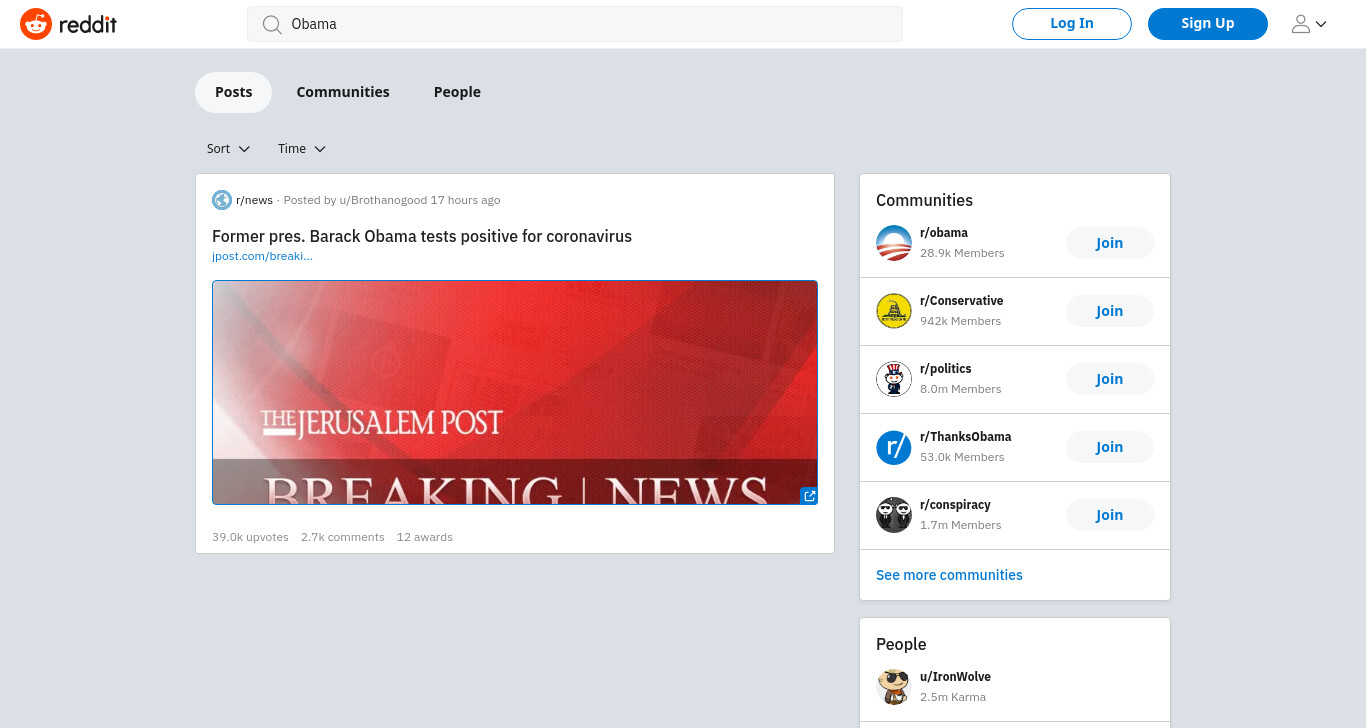The height and width of the screenshot is (728, 1366).
Task: Join the r/ThanksObama community
Action: (1110, 447)
